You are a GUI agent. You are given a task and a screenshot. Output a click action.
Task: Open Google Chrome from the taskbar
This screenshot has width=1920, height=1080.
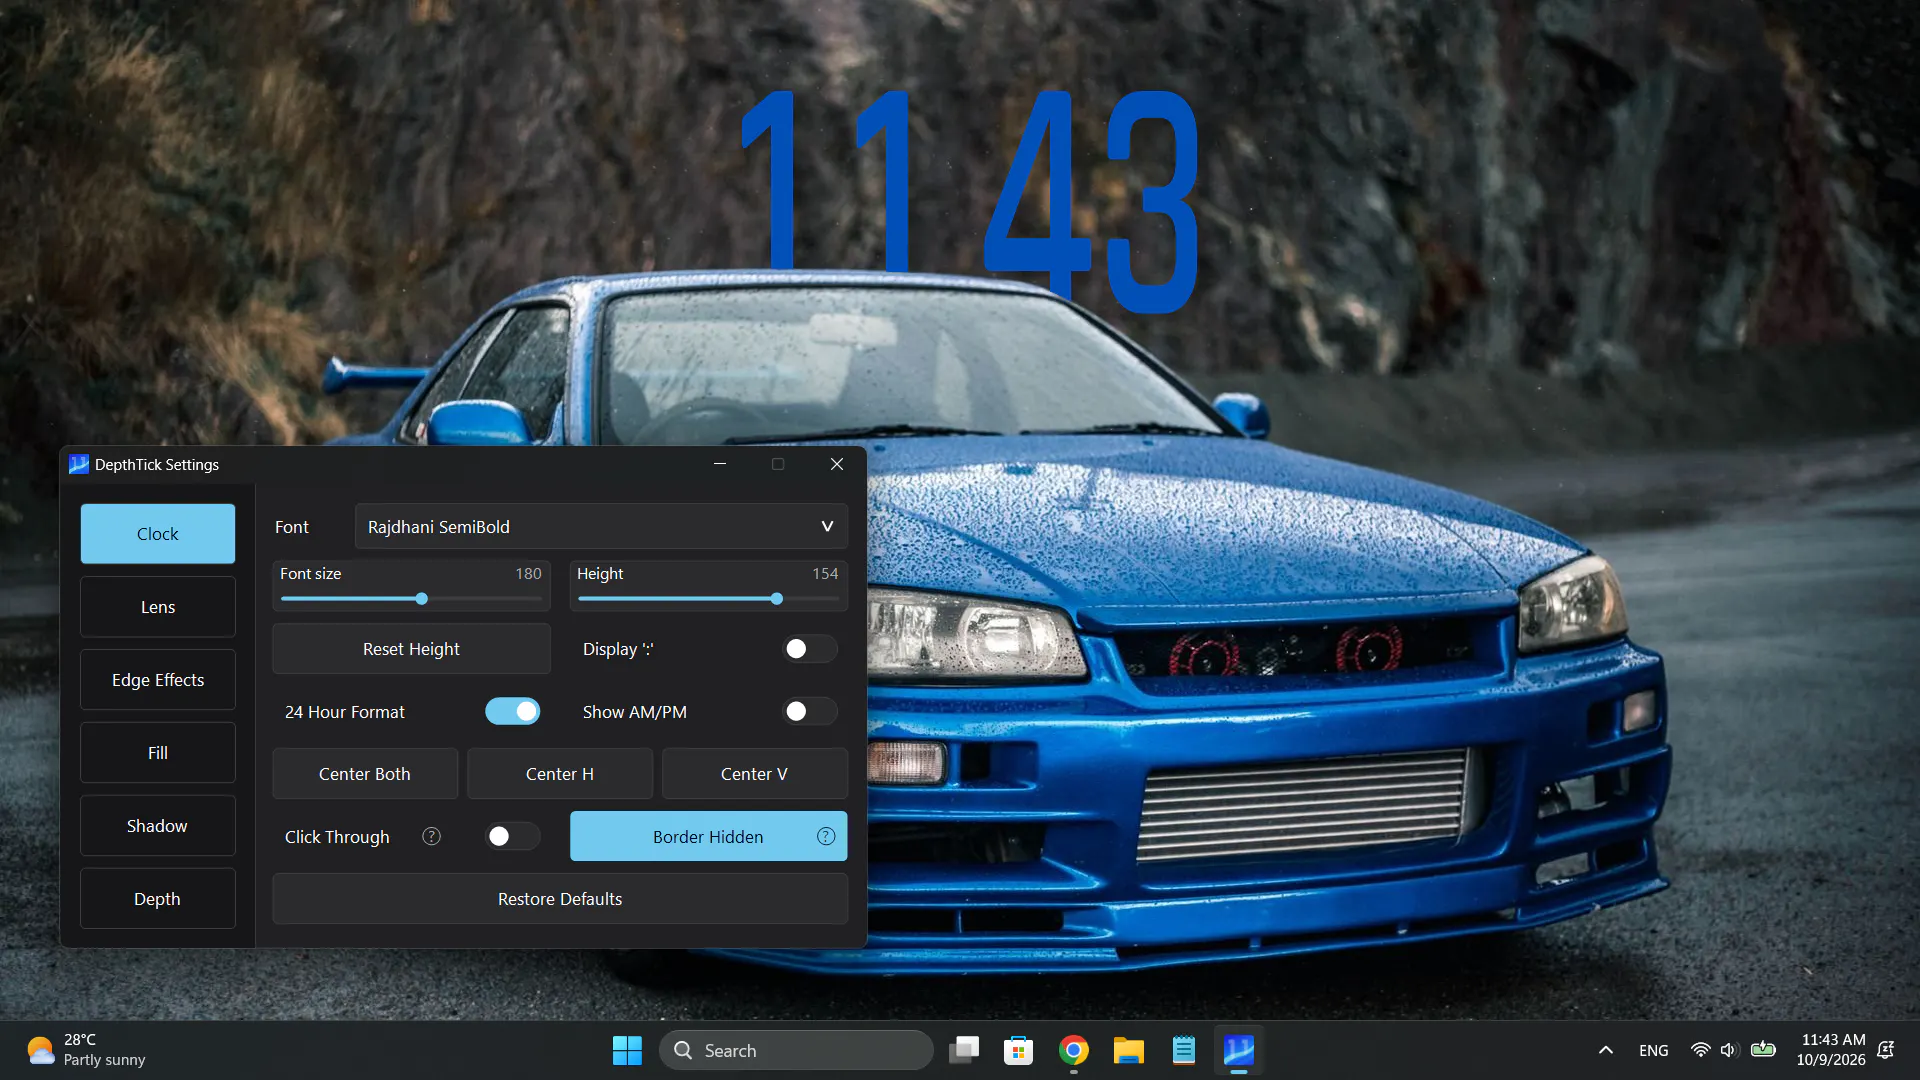click(1074, 1050)
